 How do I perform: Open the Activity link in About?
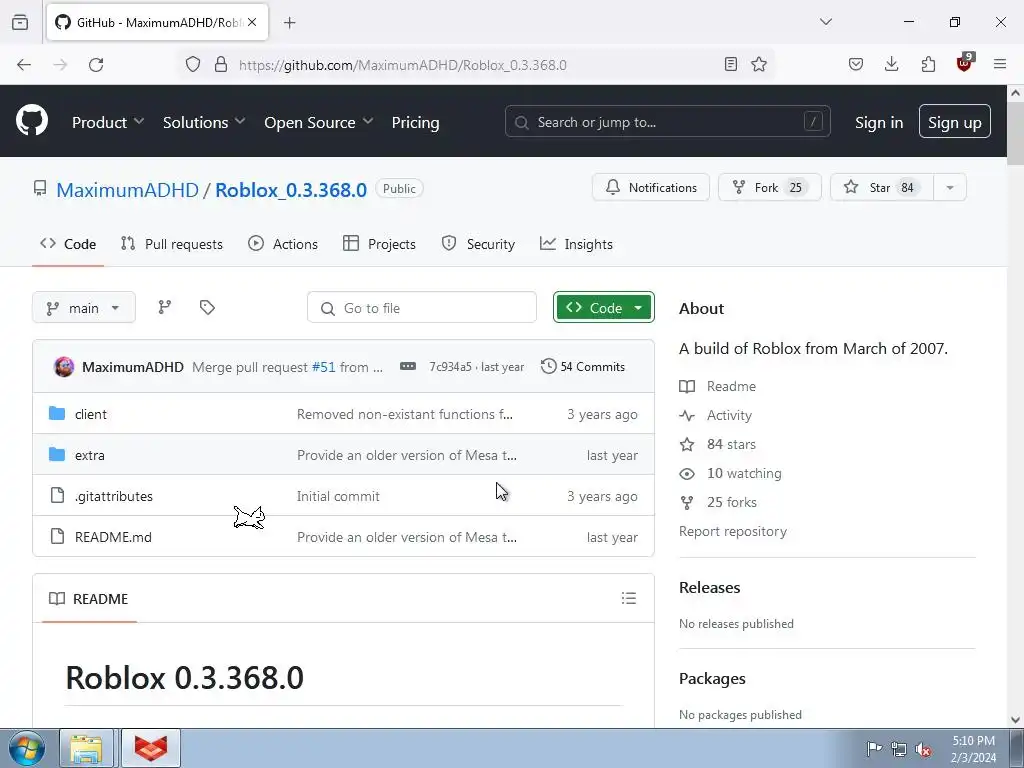coord(716,415)
